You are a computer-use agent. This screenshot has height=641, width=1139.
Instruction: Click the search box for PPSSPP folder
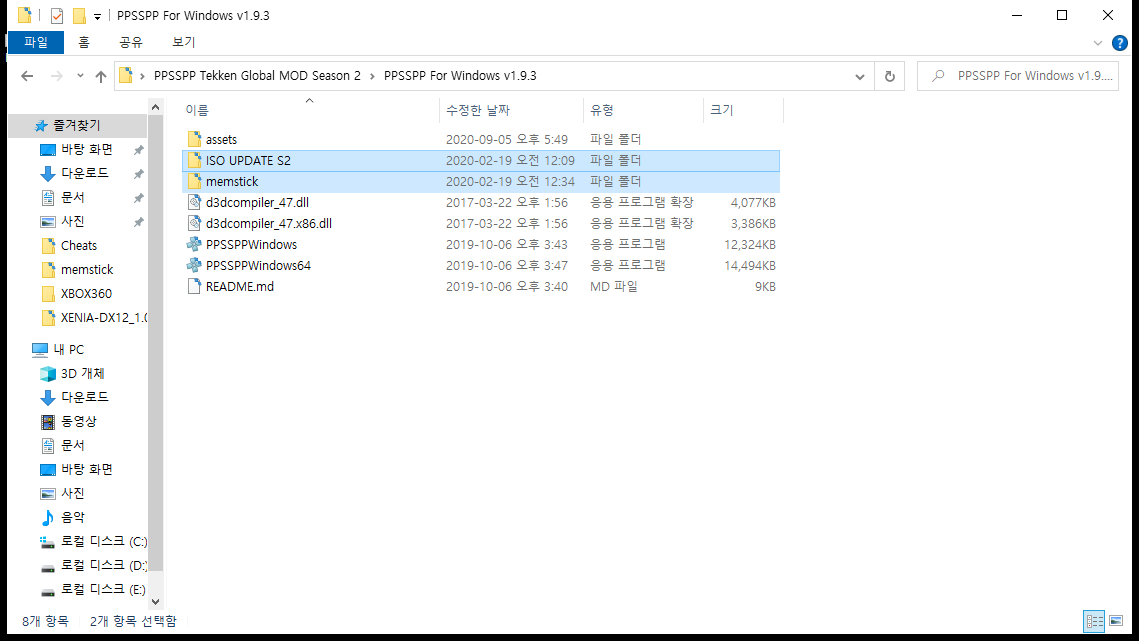(x=1018, y=76)
